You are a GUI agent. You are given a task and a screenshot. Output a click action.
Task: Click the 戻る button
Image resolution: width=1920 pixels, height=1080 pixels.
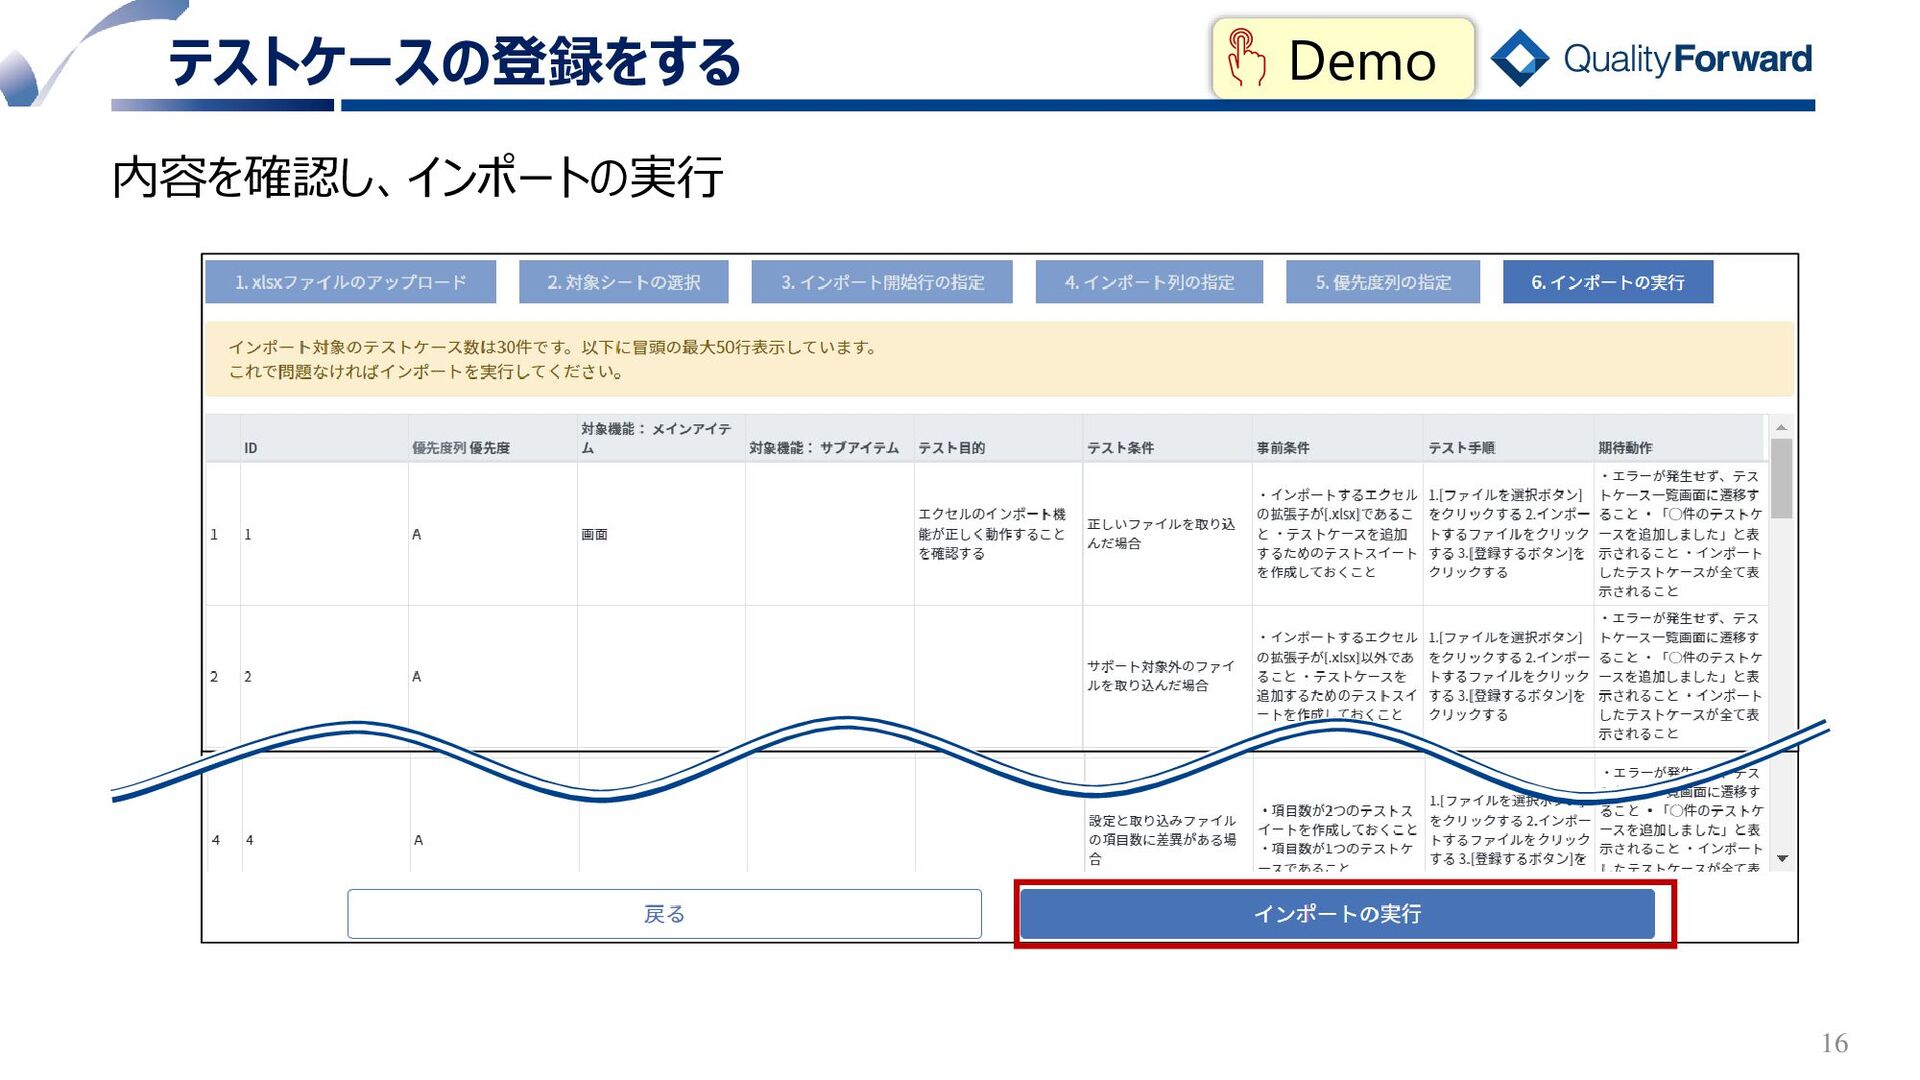point(664,914)
